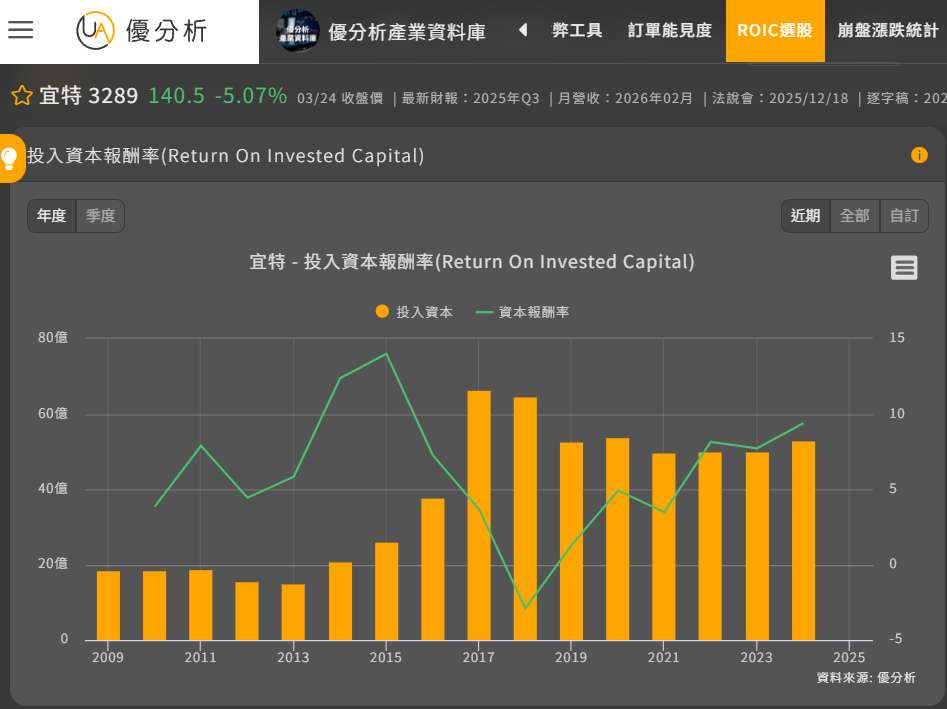Switch chart to 季度 view

100,216
